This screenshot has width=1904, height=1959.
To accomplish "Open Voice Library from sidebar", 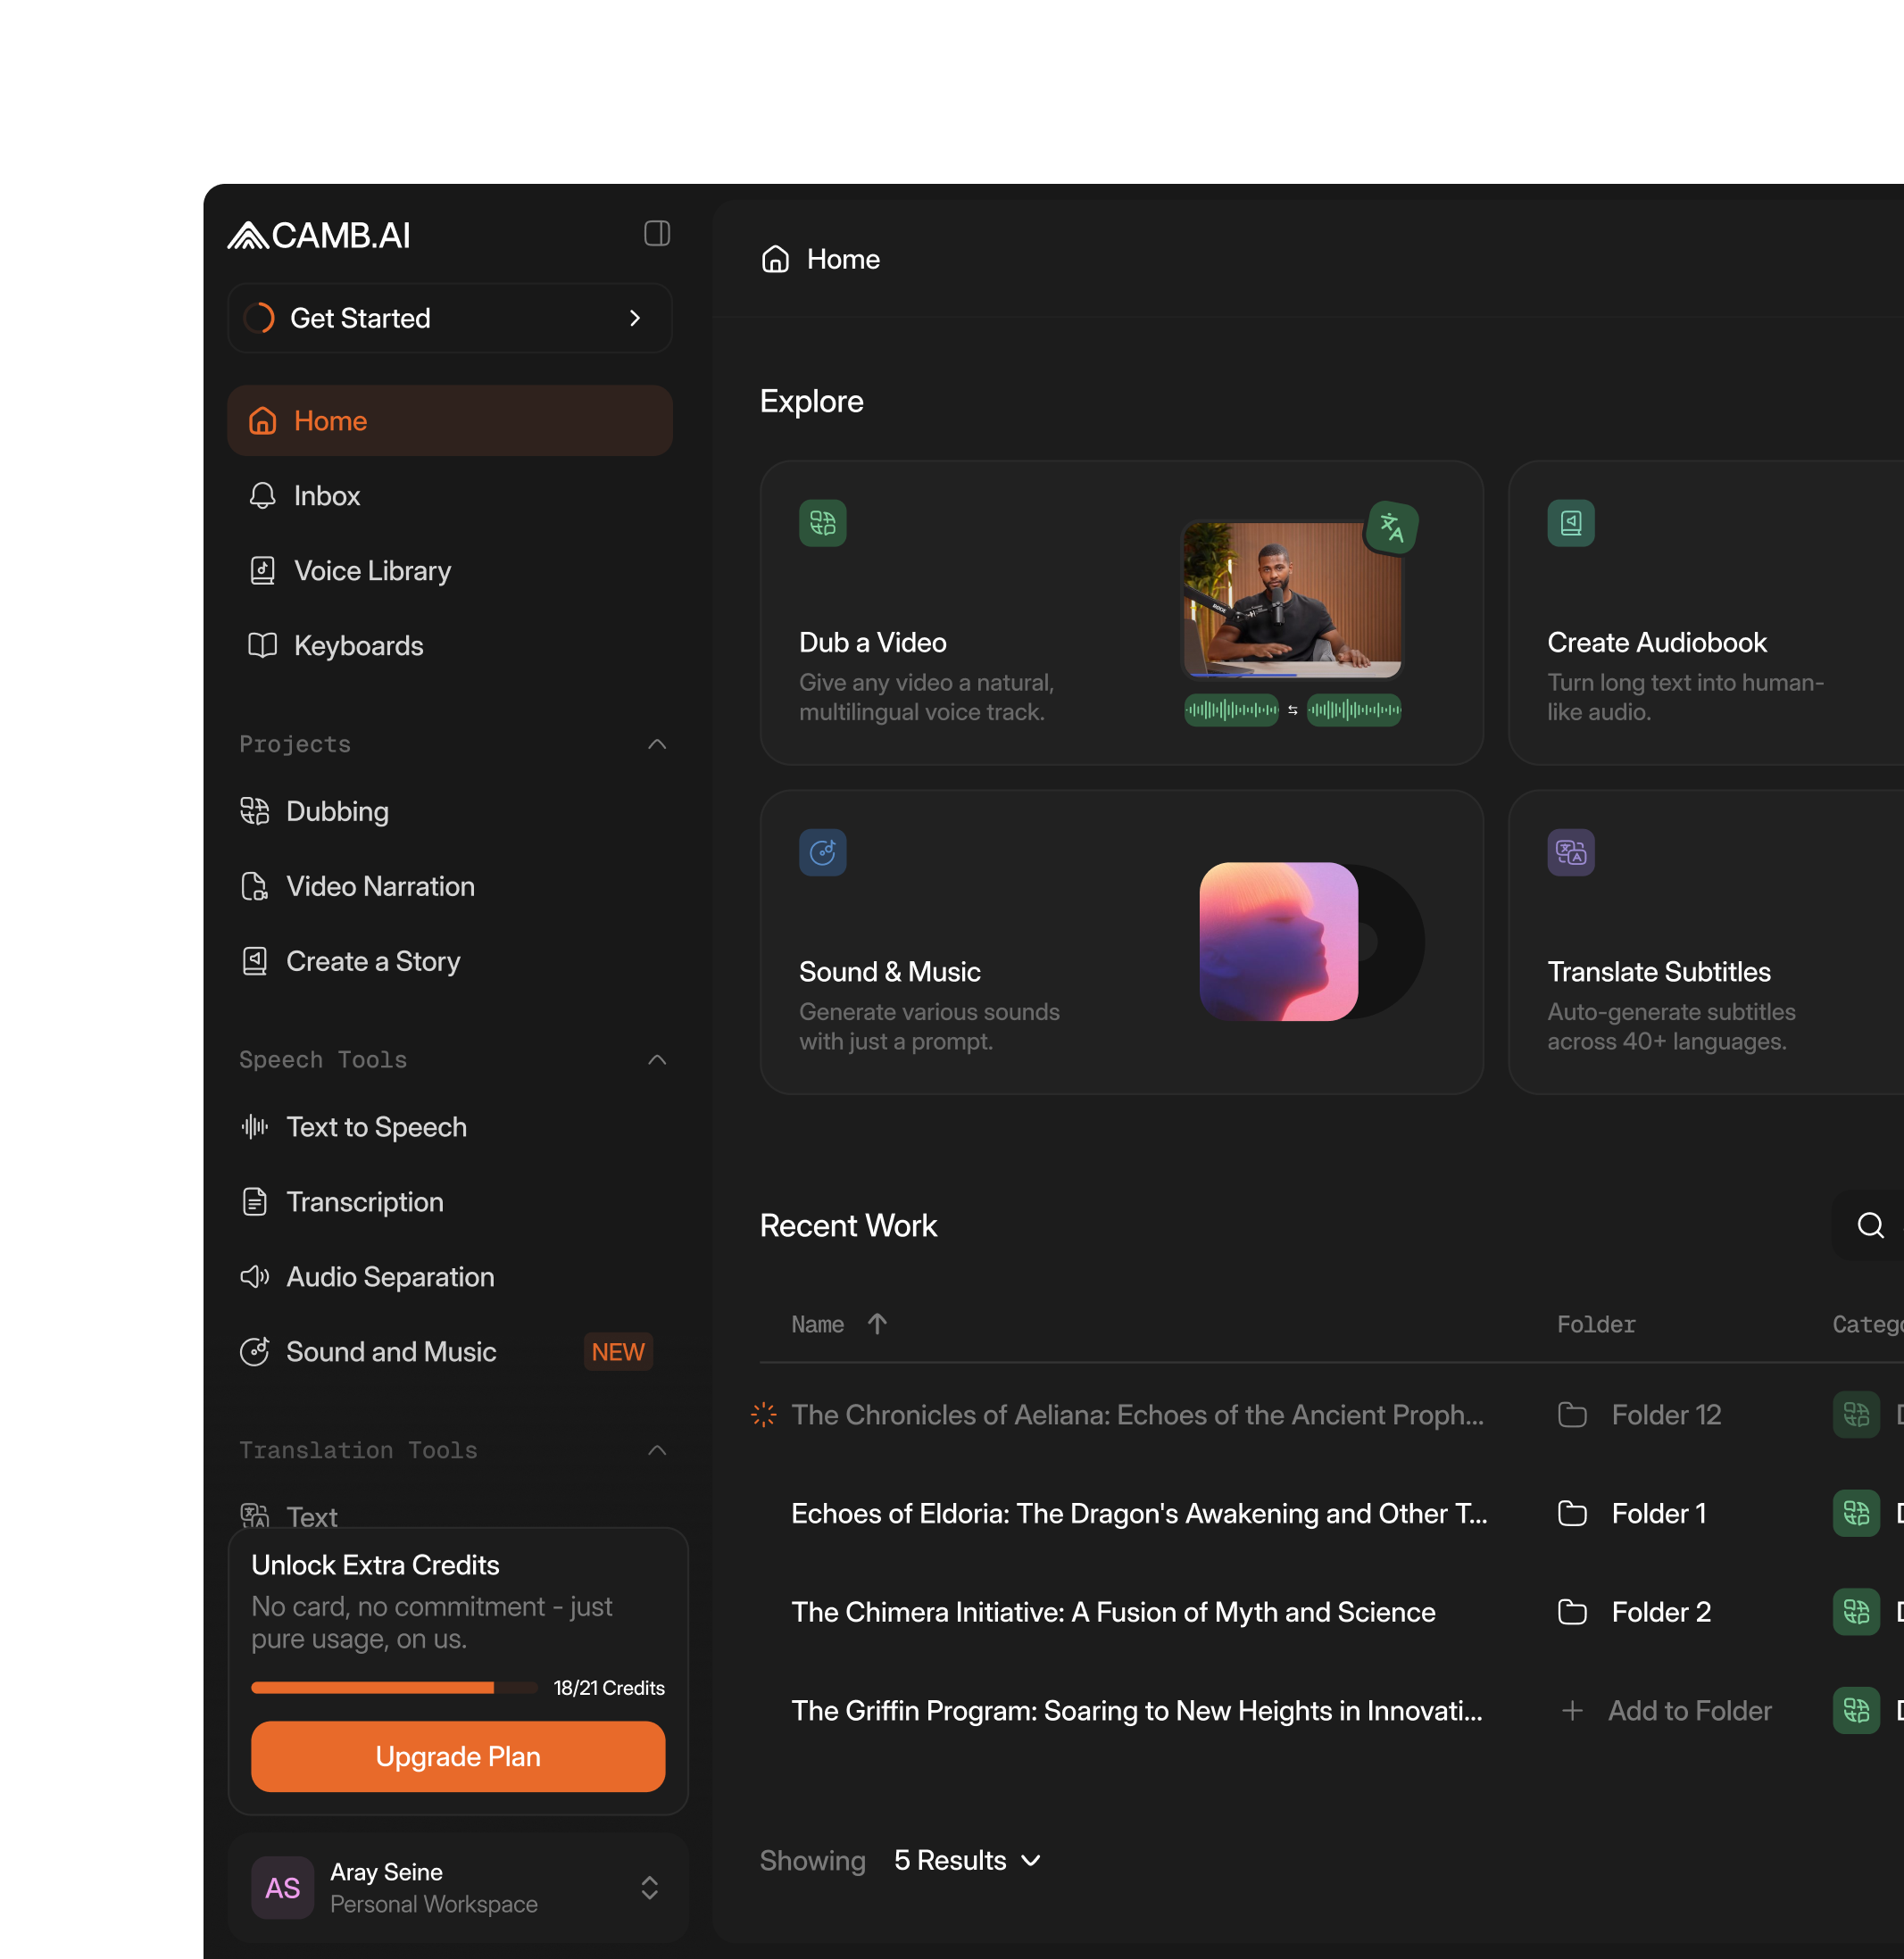I will pyautogui.click(x=371, y=570).
